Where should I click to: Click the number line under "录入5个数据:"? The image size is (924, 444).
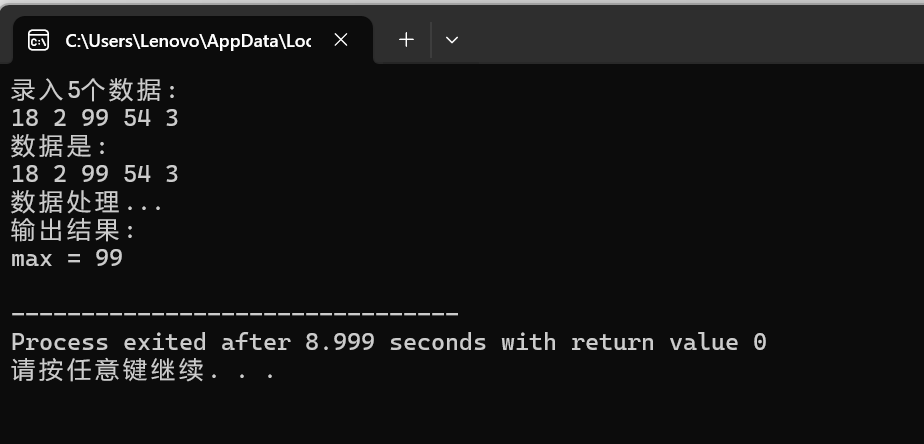coord(94,119)
